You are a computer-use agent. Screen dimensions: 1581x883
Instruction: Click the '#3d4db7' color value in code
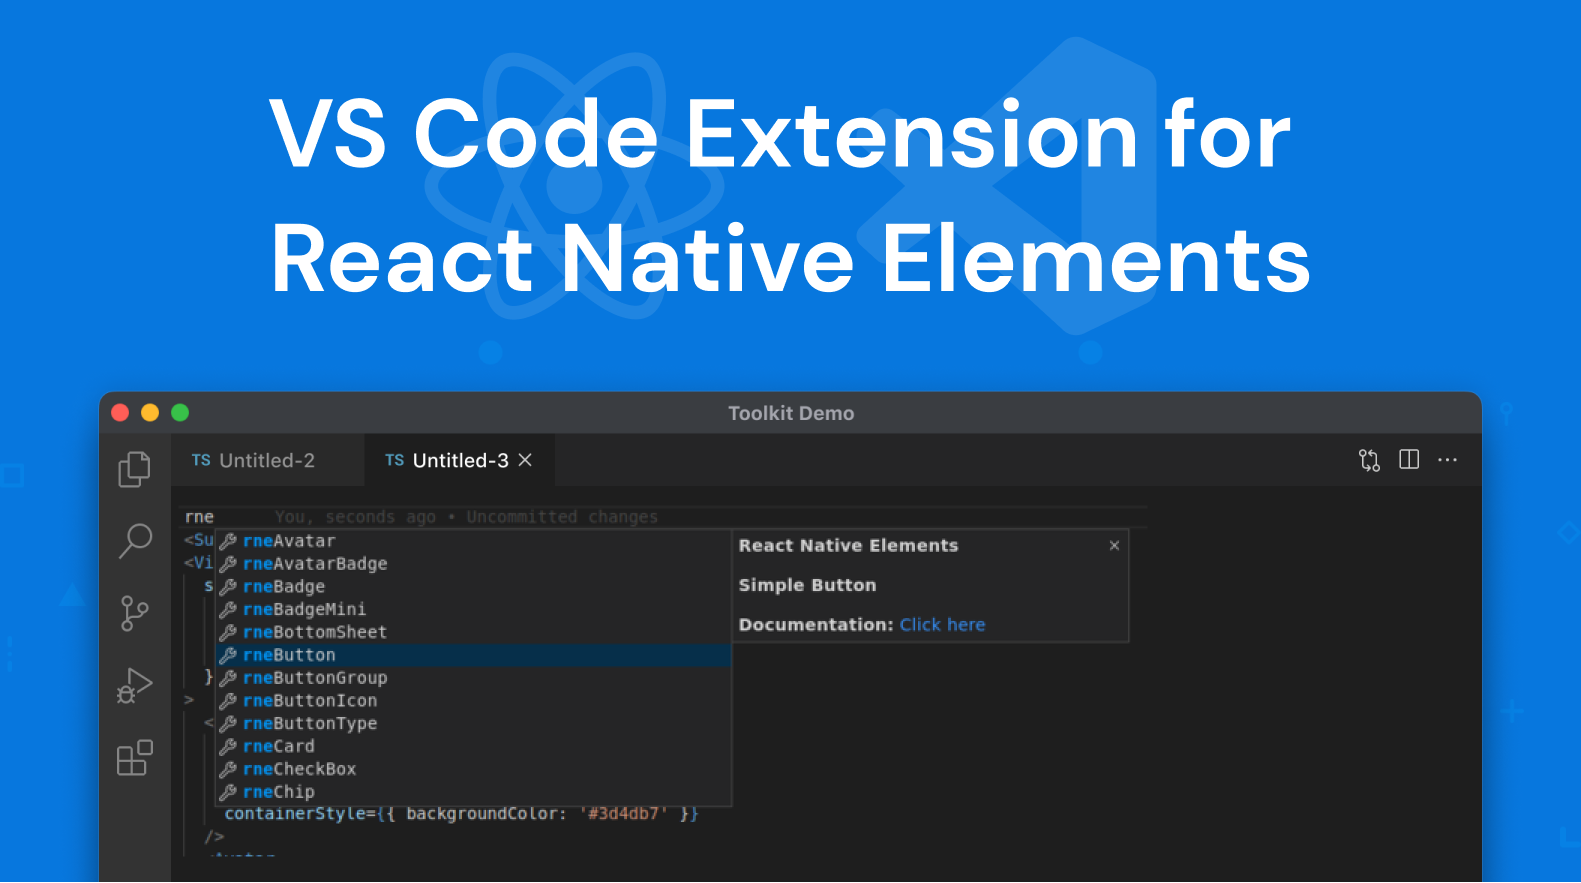coord(623,814)
